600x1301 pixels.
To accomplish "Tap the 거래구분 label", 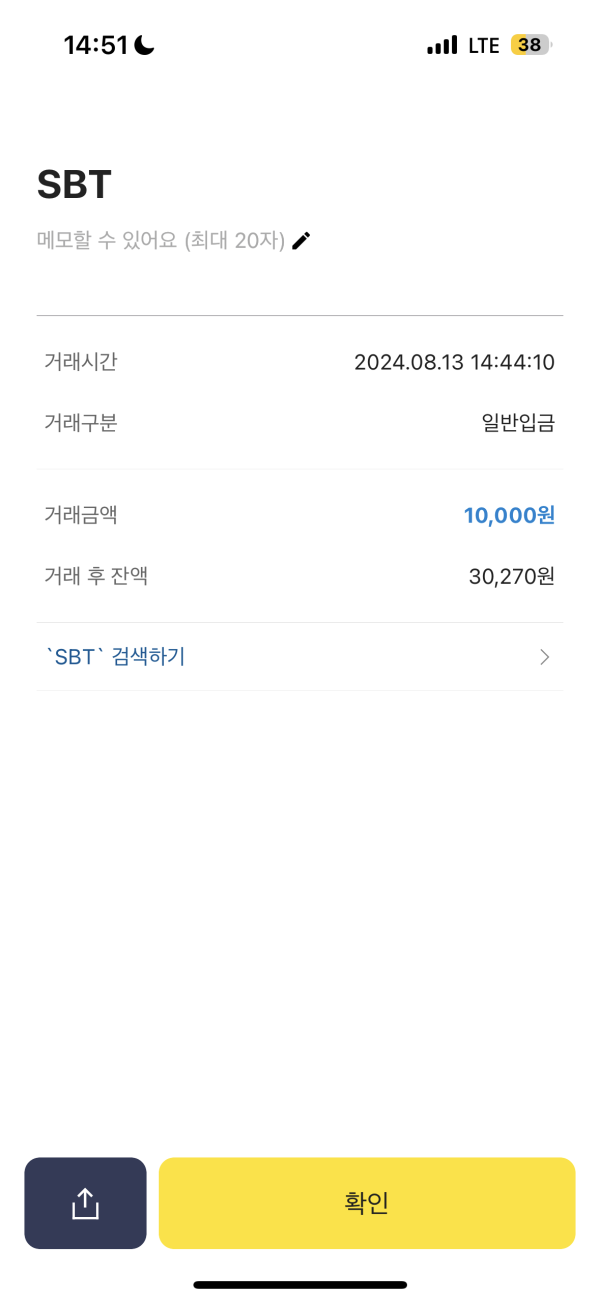I will (x=81, y=423).
